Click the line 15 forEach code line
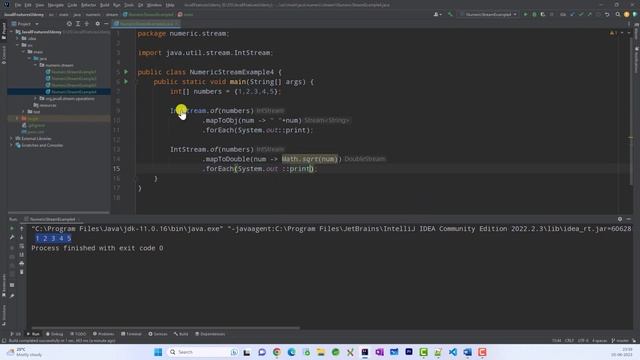The height and width of the screenshot is (360, 640). (260, 169)
